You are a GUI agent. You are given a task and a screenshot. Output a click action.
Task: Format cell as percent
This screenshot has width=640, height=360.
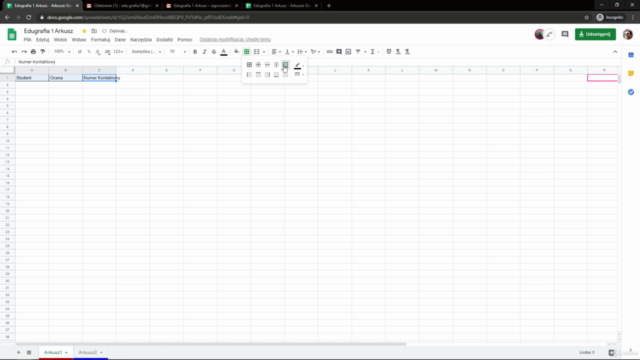point(89,52)
